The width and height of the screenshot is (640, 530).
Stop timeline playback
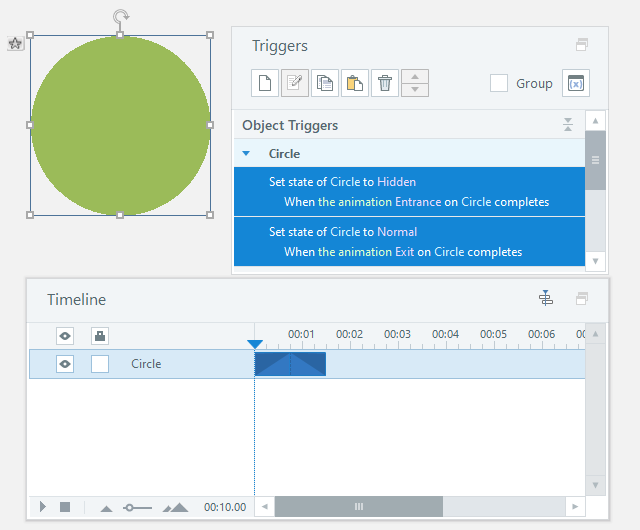pyautogui.click(x=65, y=507)
